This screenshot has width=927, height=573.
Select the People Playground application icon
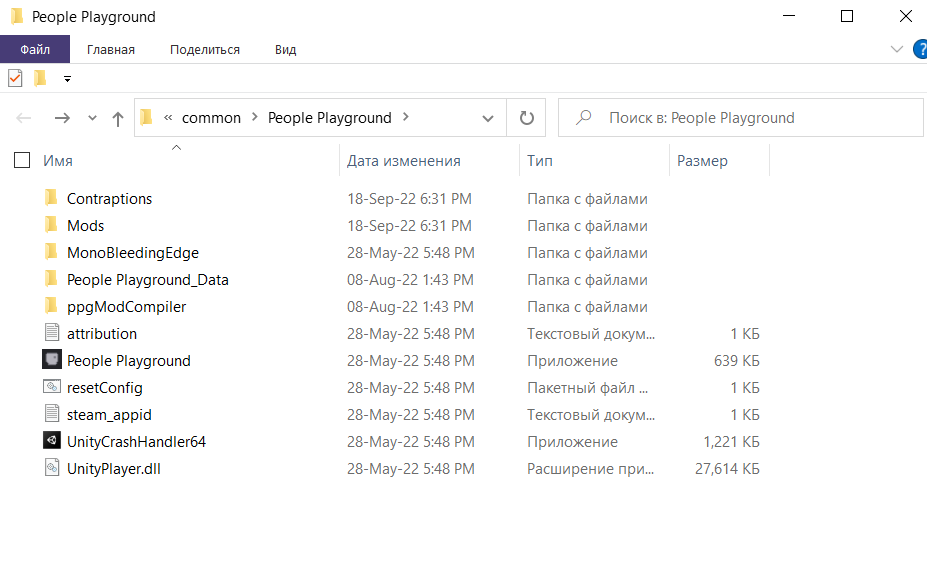pos(52,360)
